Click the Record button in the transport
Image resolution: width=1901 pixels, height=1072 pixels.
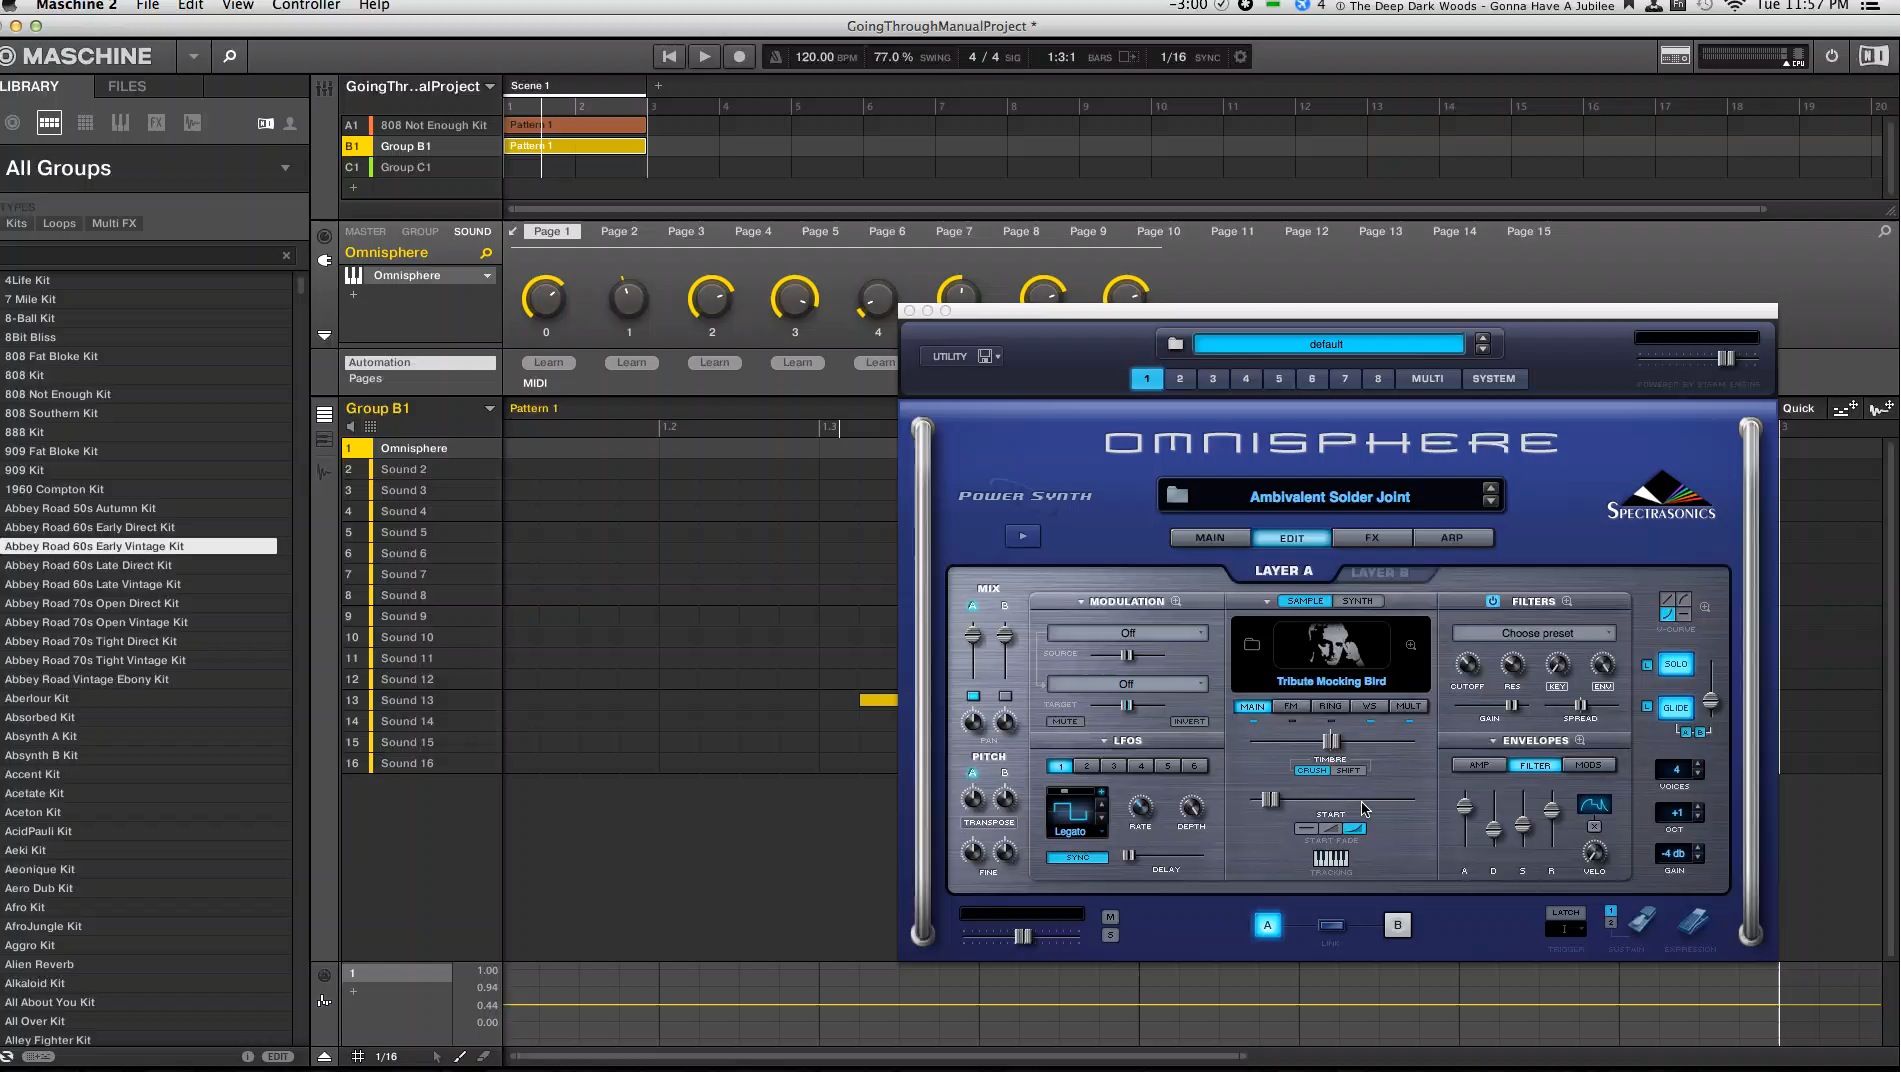click(739, 57)
